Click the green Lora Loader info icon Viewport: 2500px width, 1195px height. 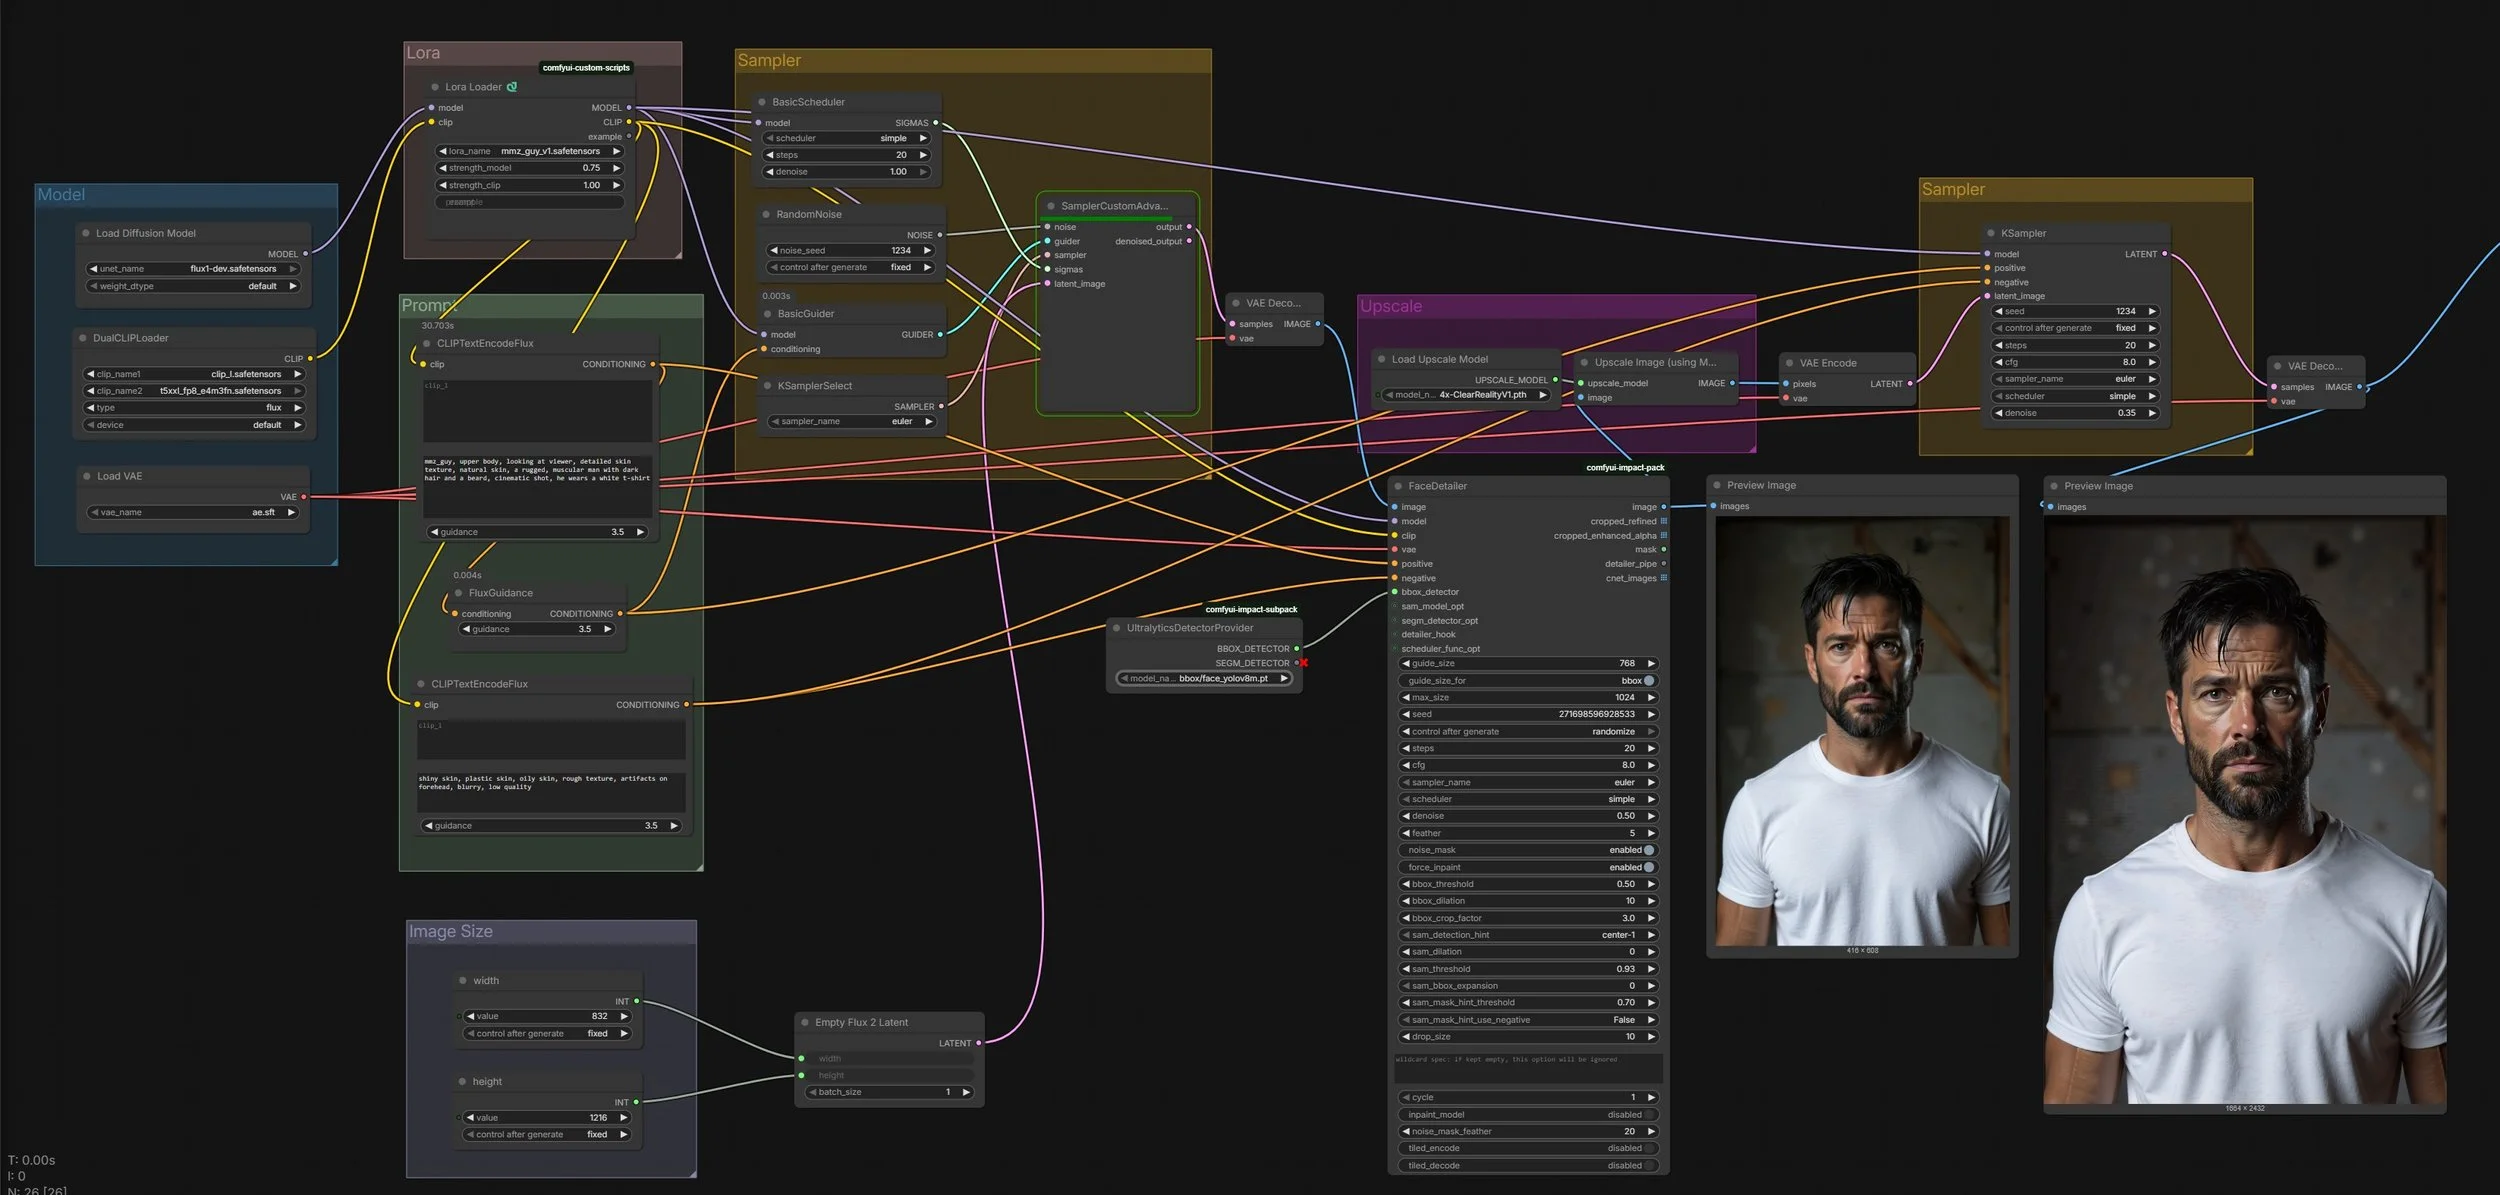coord(512,87)
